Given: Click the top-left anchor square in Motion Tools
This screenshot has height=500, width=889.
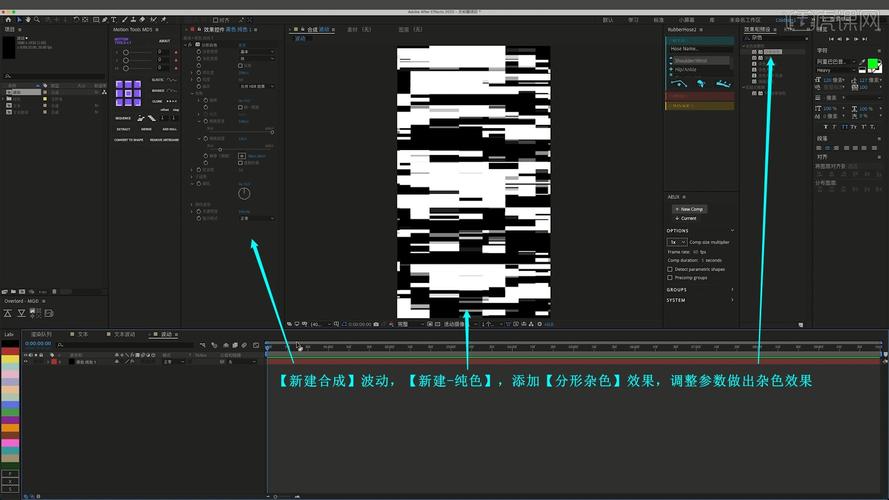Looking at the screenshot, I should pos(120,84).
